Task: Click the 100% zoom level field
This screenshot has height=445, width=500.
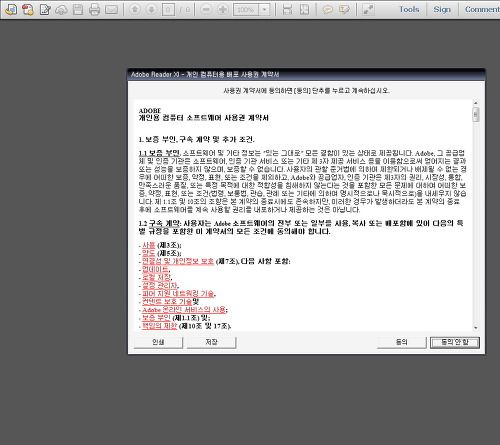Action: [x=246, y=10]
